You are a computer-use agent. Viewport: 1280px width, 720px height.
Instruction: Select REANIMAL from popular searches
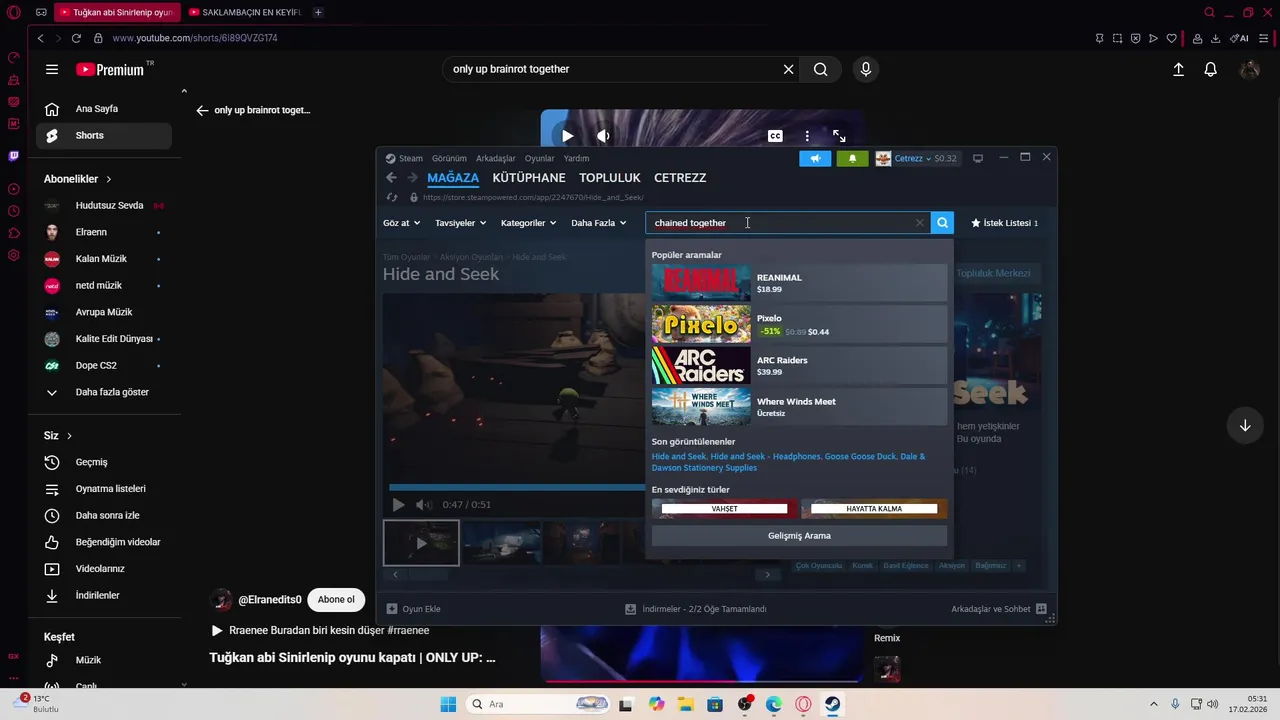pos(798,283)
